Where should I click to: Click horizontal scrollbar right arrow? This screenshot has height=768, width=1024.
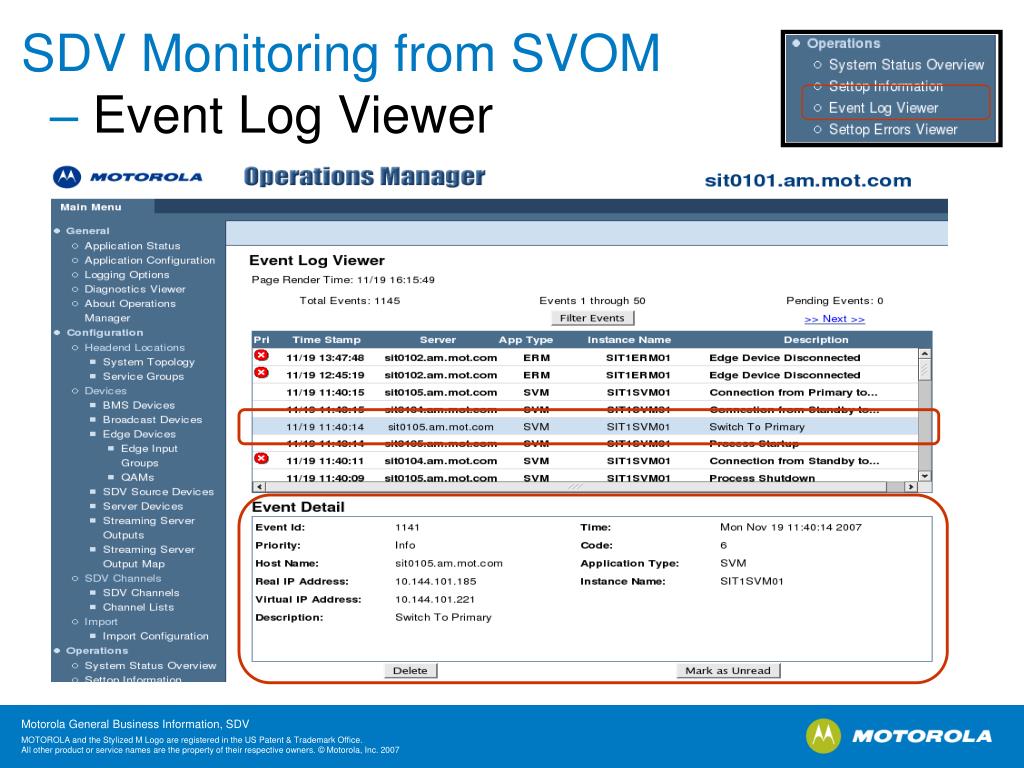click(x=910, y=487)
